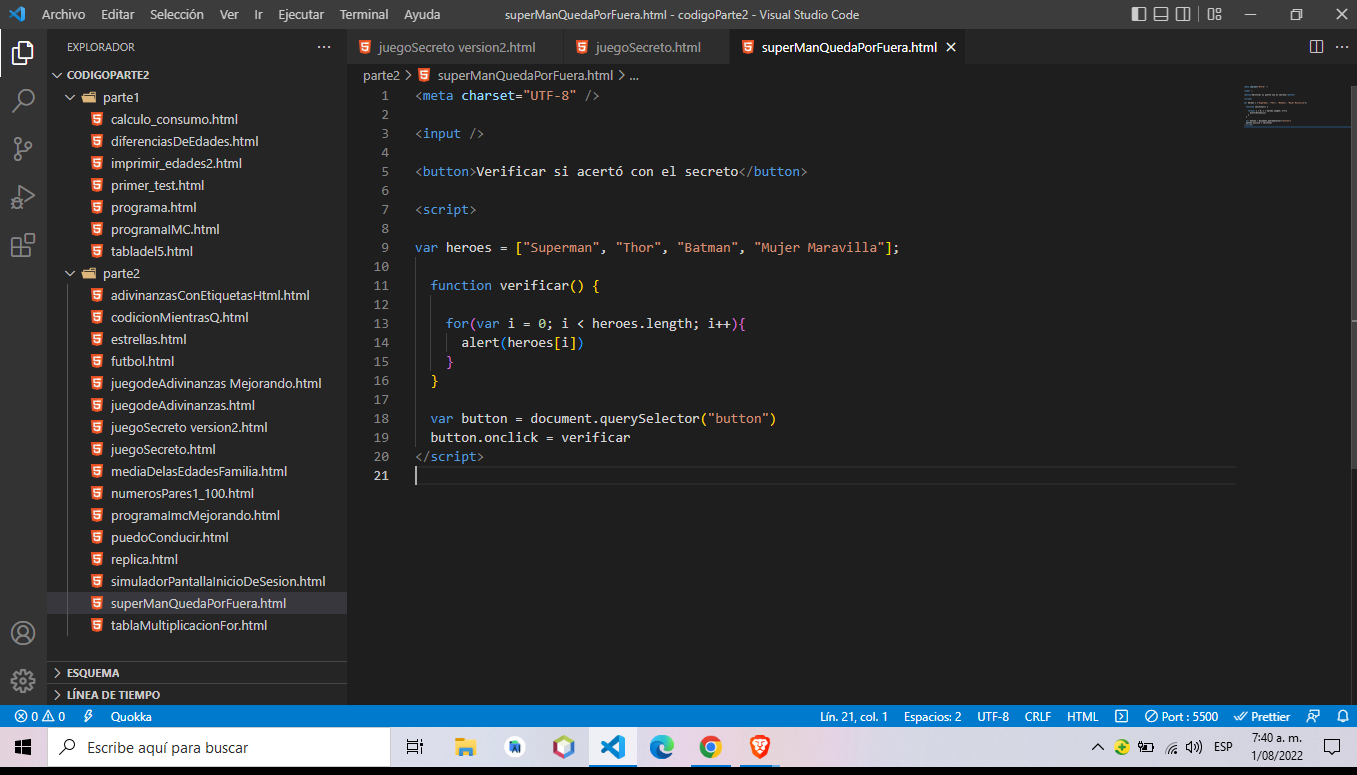
Task: Open Brave browser from the taskbar
Action: tap(760, 747)
